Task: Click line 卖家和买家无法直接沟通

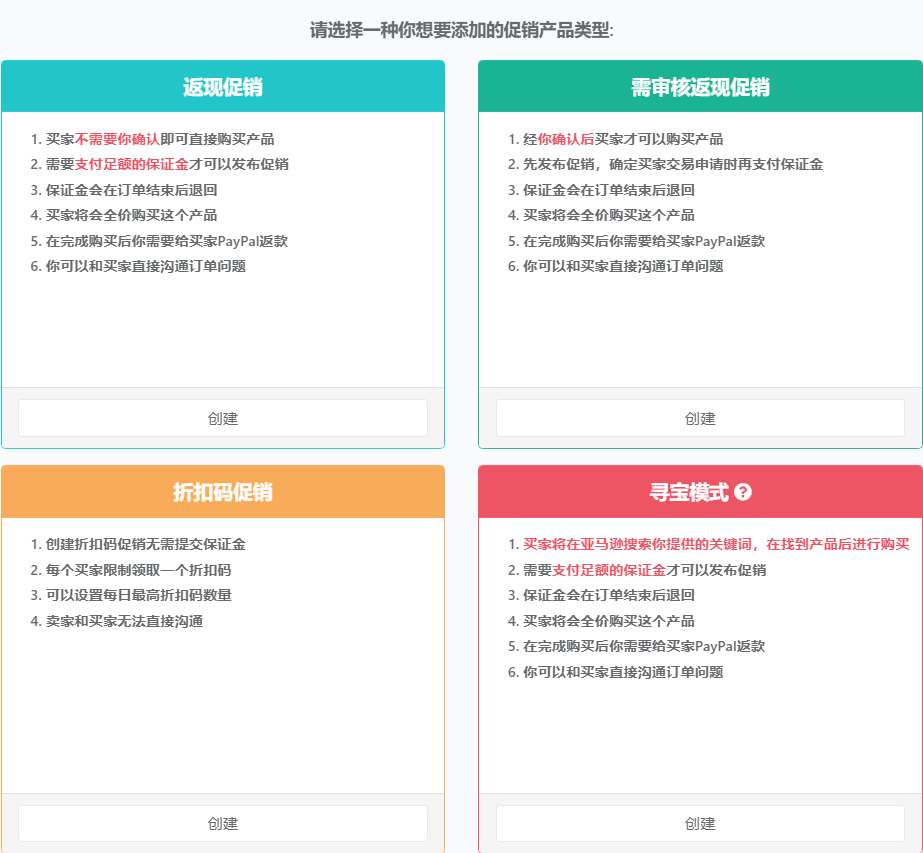Action: (124, 621)
